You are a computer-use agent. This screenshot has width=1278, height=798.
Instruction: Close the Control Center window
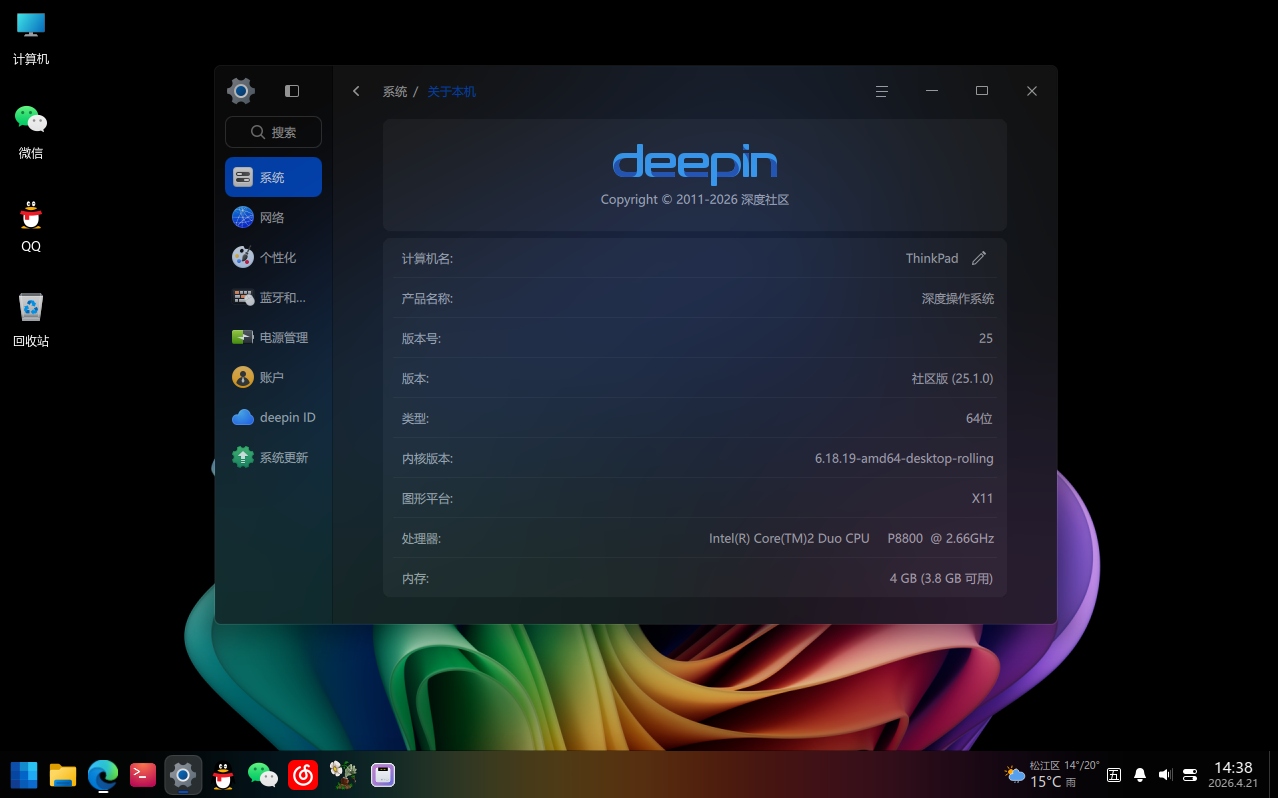1032,91
